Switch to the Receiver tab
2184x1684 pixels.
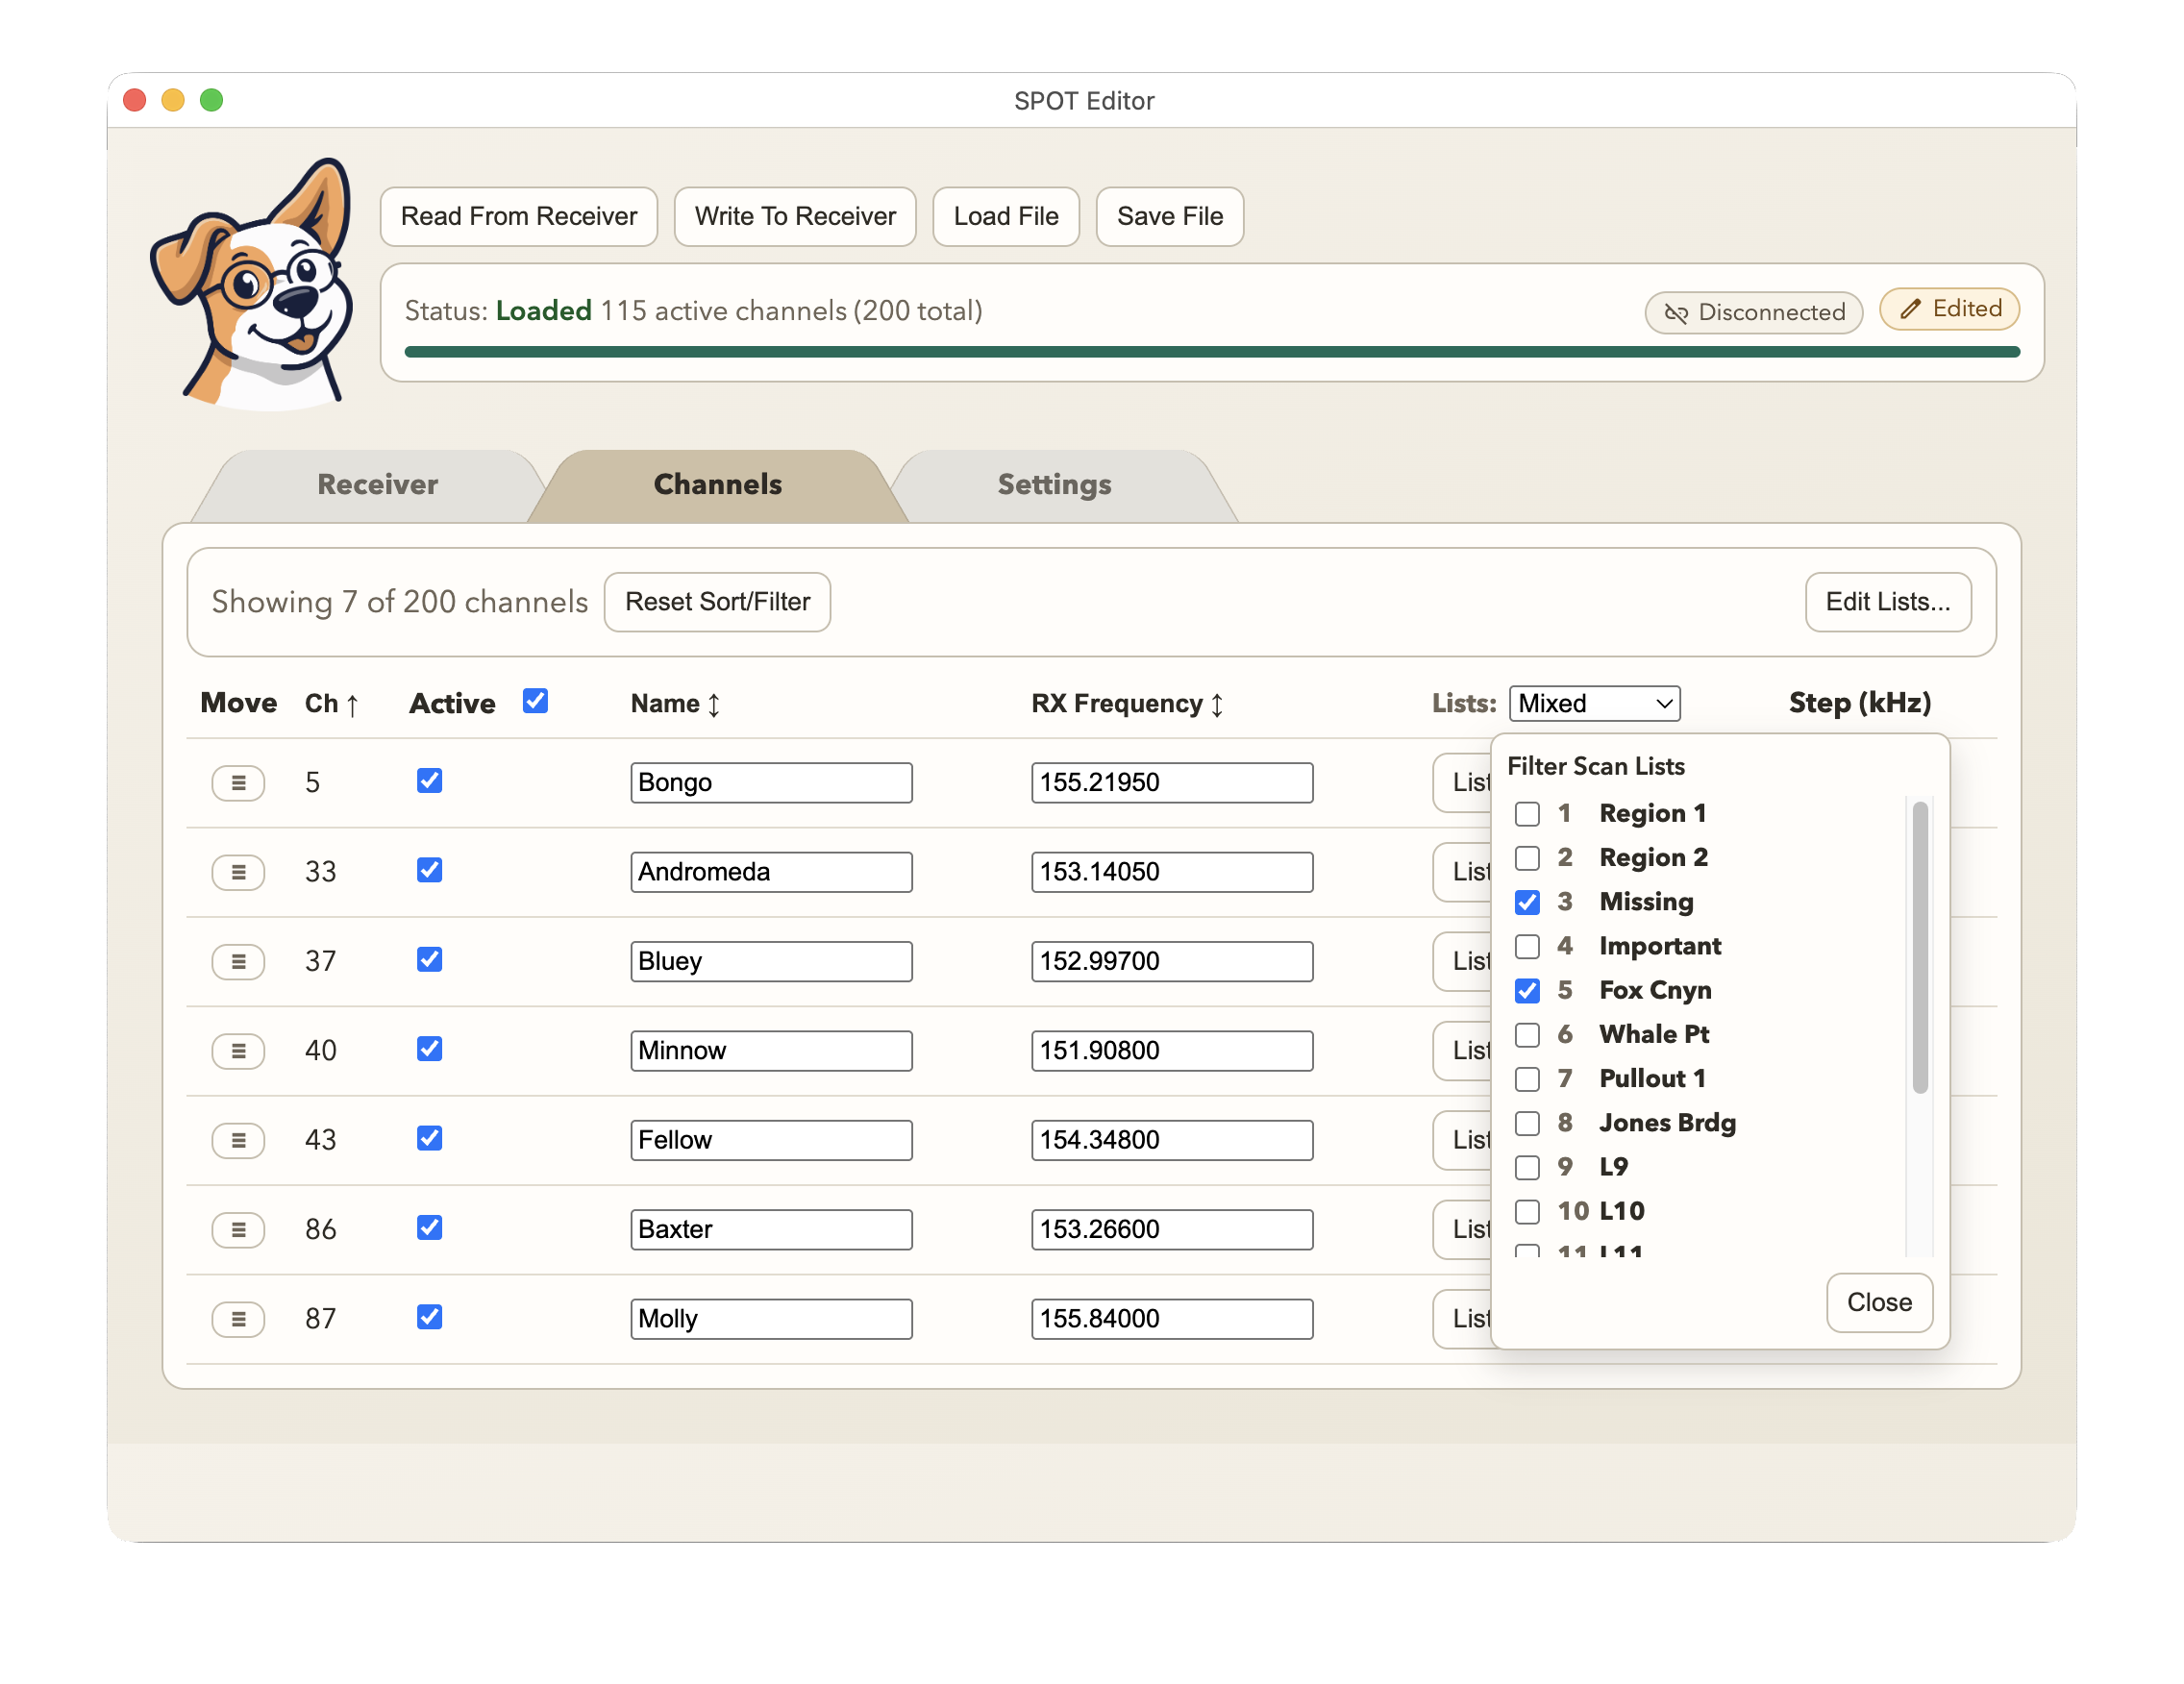377,485
